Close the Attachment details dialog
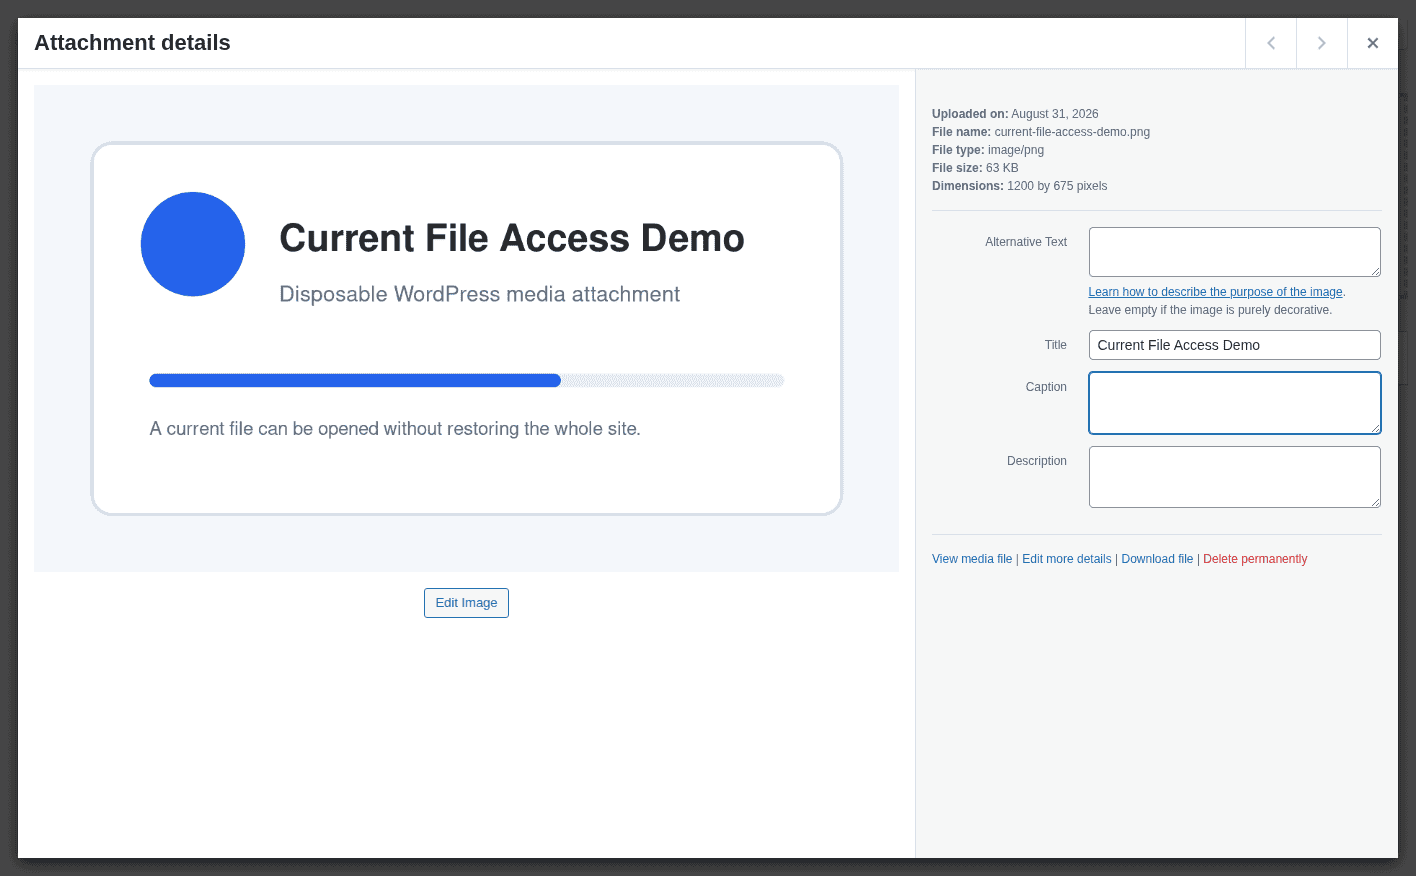Screen dimensions: 1416x876 point(1373,43)
